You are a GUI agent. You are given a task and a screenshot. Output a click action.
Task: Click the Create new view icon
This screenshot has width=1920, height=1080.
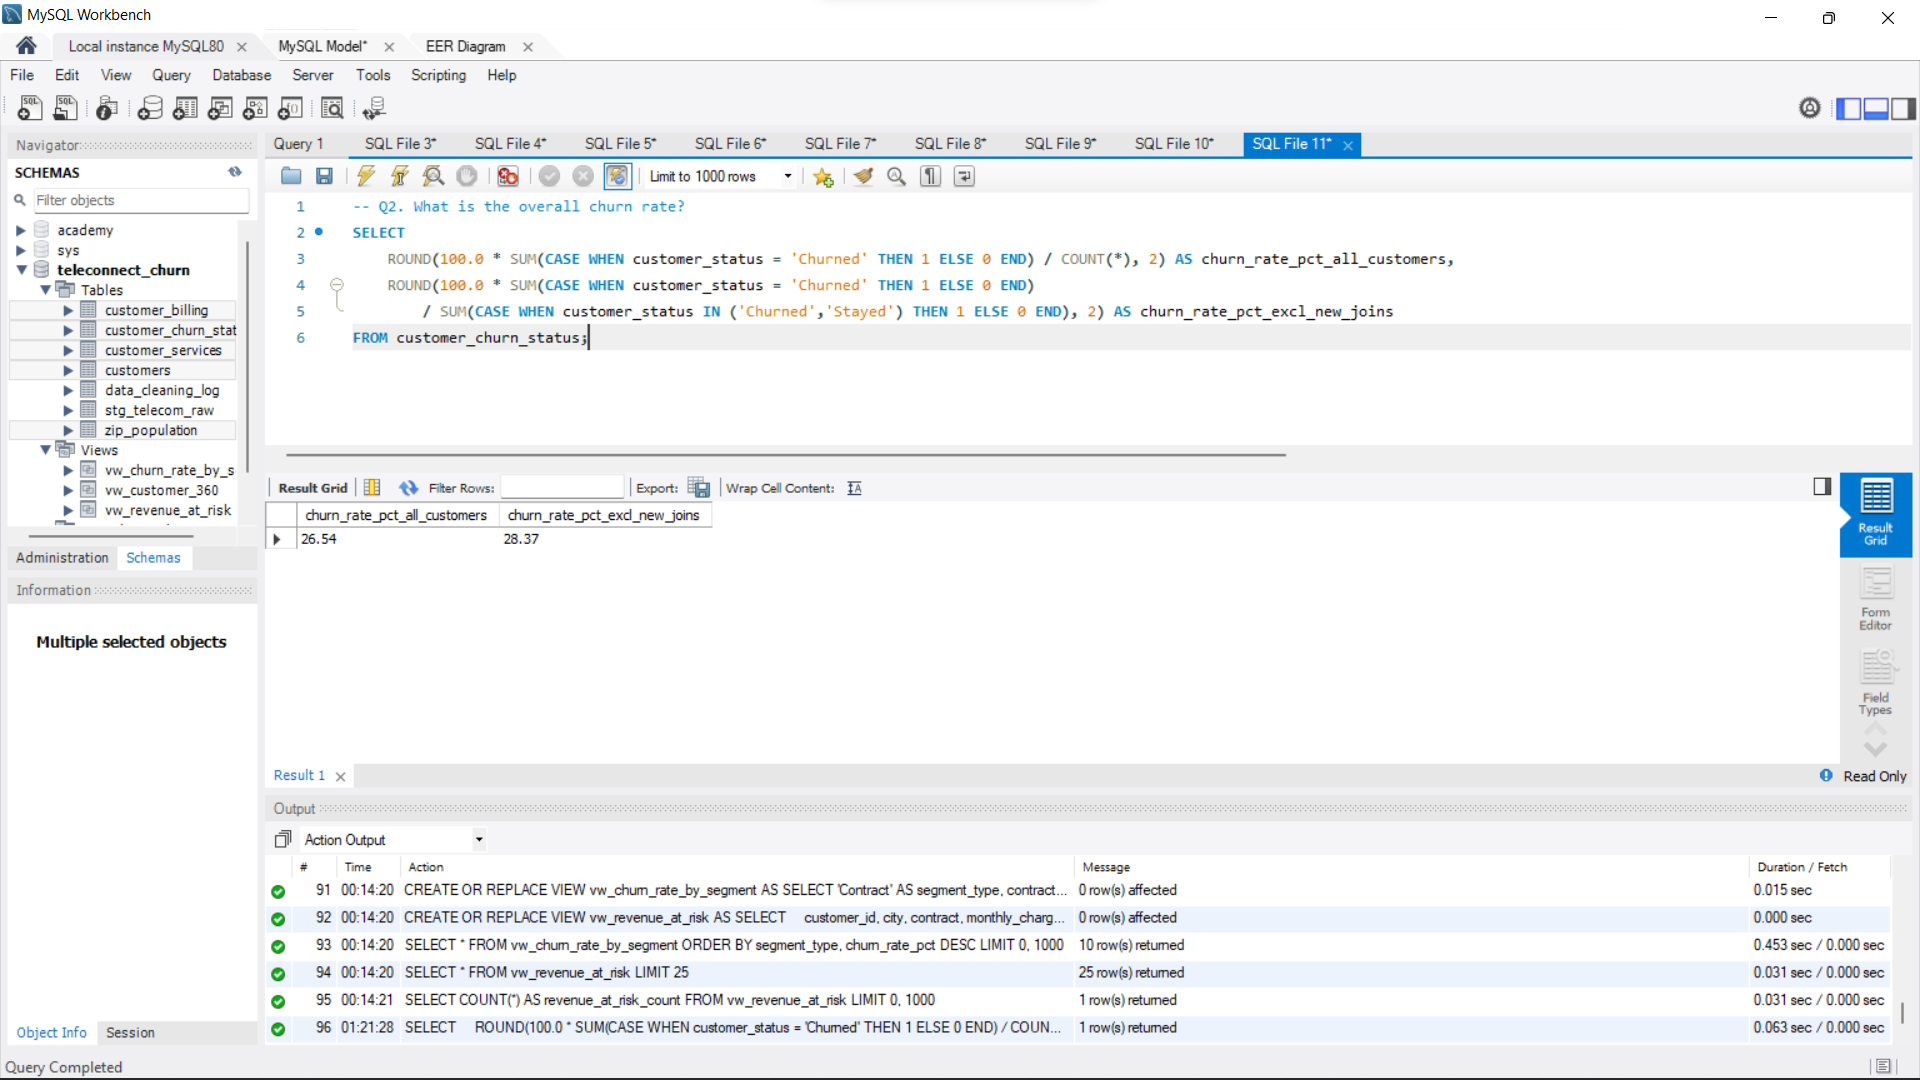click(220, 108)
